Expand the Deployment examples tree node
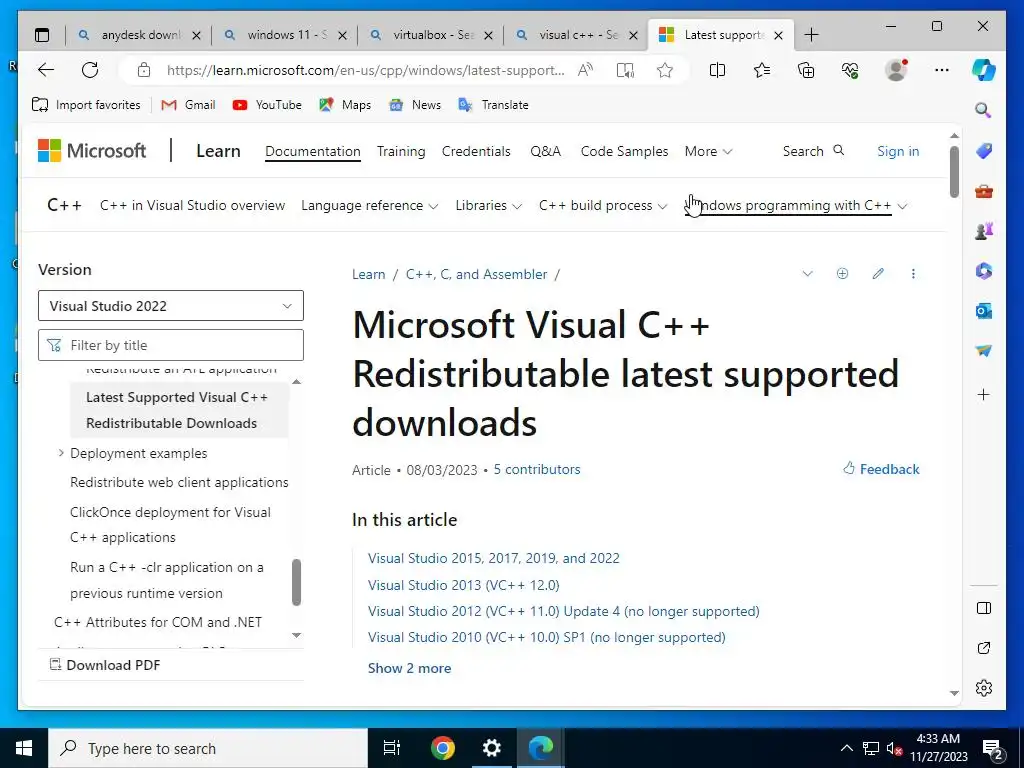Viewport: 1024px width, 768px height. click(61, 453)
